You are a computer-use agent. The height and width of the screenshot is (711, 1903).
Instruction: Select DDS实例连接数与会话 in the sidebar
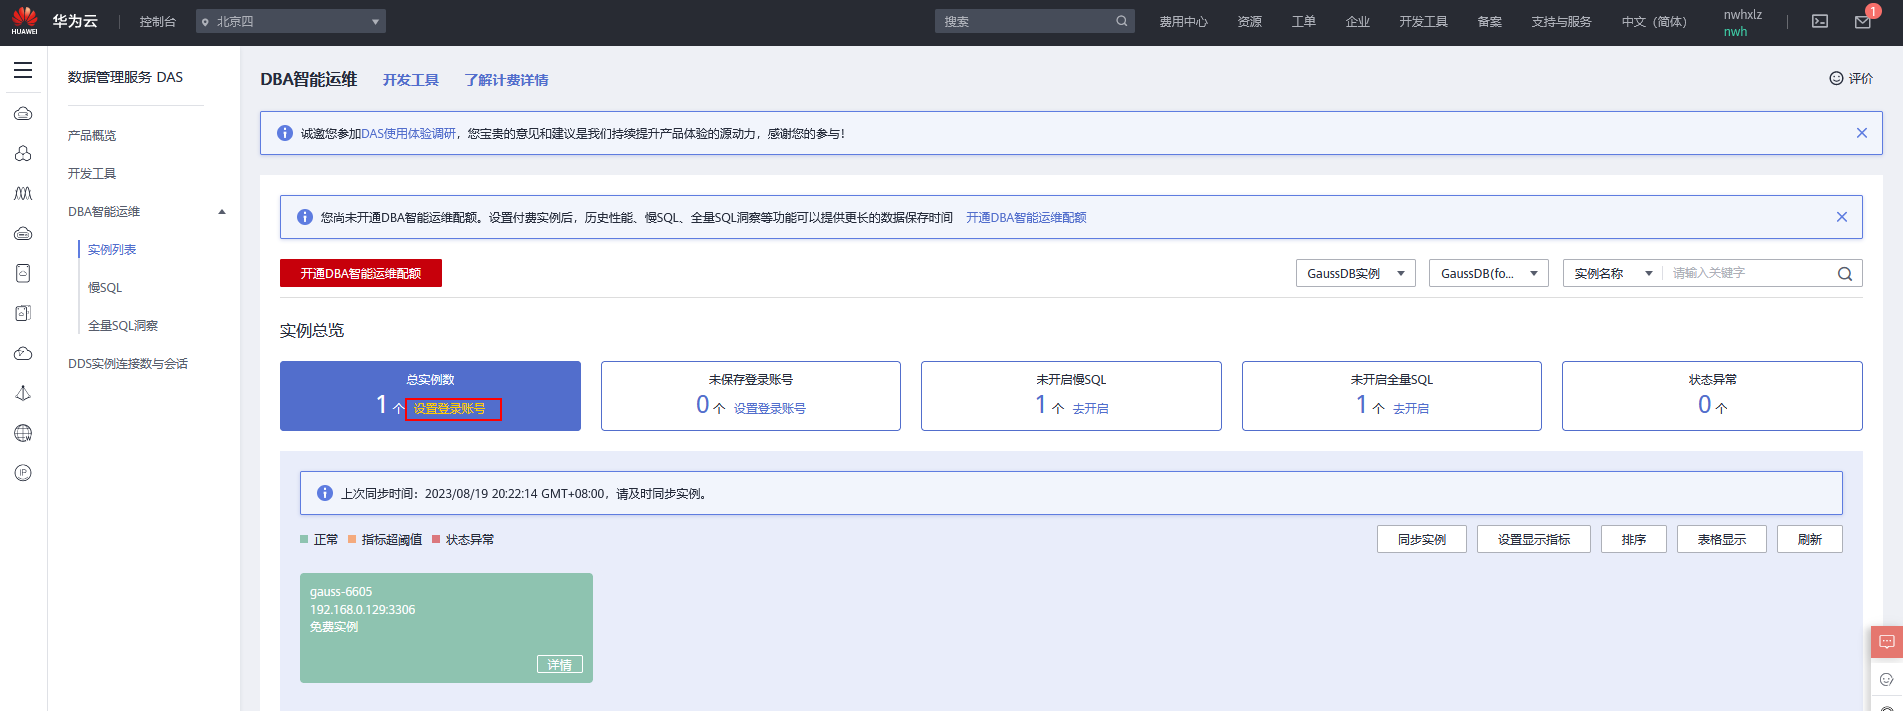128,364
